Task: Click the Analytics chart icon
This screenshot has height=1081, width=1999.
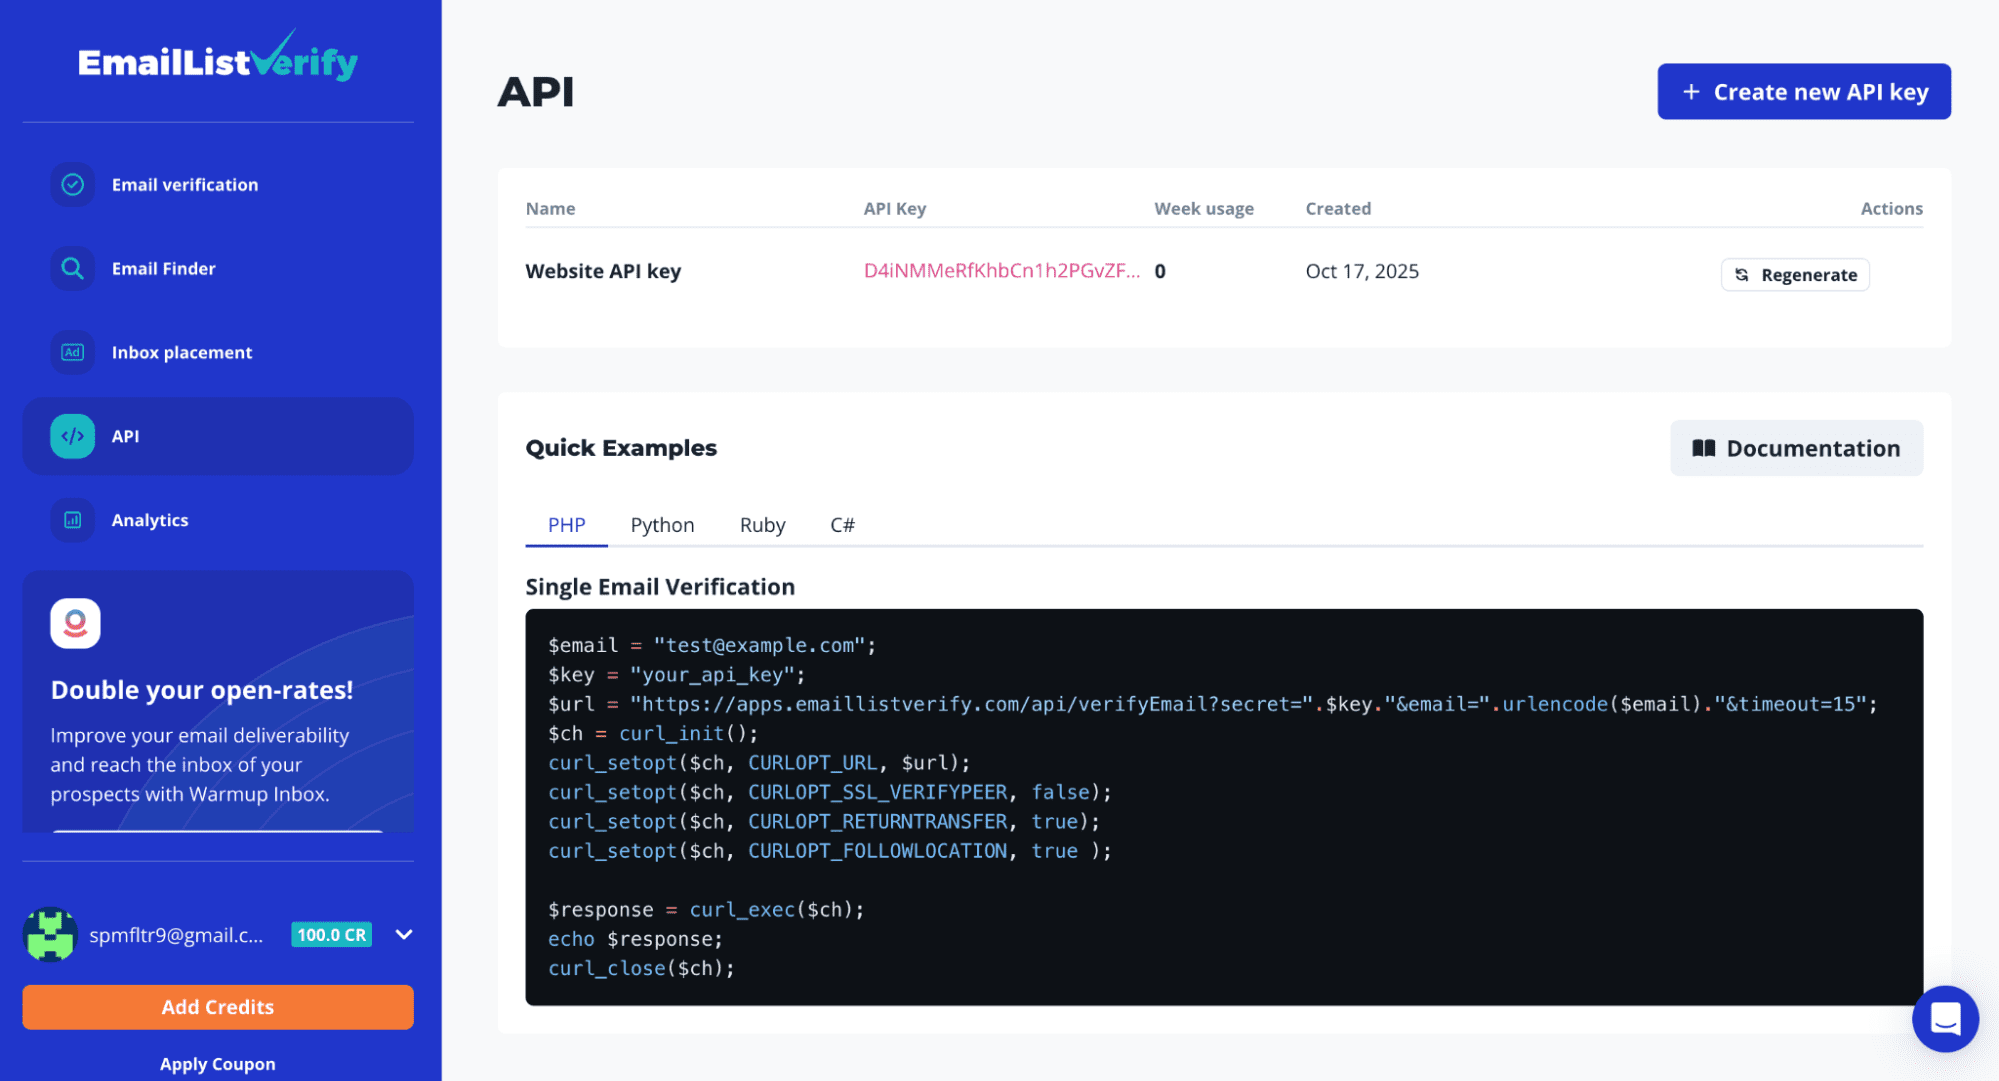Action: pos(72,521)
